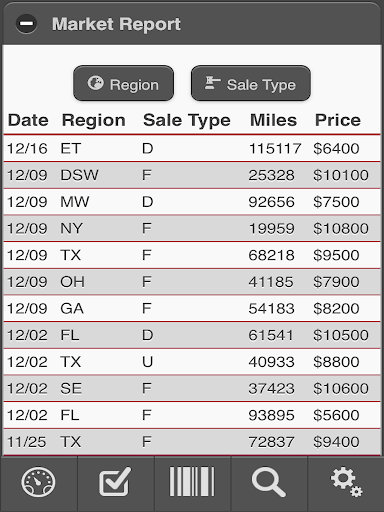Viewport: 384px width, 512px height.
Task: Select the 11/25 TX $9400 row
Action: click(192, 442)
